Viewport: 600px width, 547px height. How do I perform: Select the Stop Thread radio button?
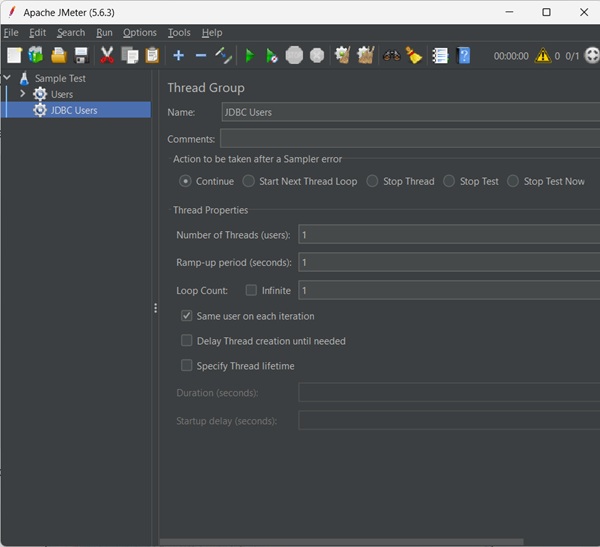tap(372, 181)
